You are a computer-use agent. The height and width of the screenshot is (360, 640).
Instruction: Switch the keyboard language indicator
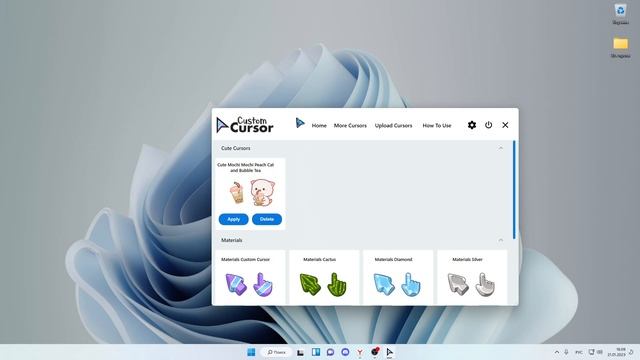pos(579,352)
